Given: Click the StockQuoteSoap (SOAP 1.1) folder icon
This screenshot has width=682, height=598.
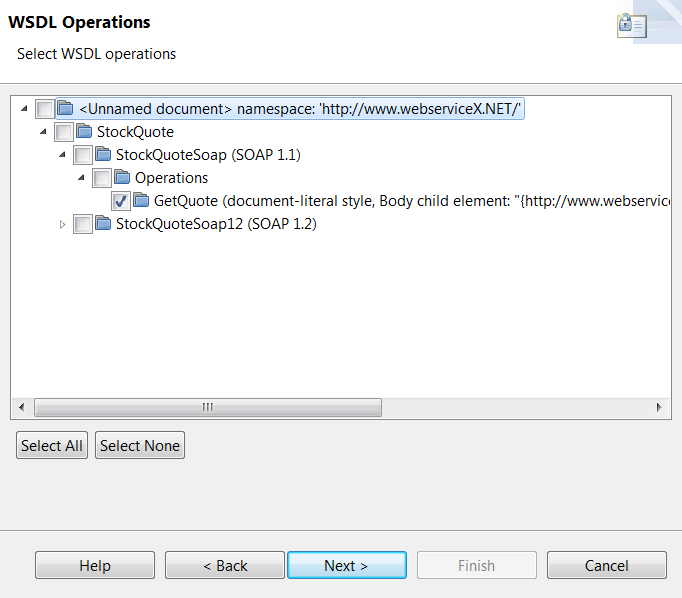Looking at the screenshot, I should pos(103,154).
